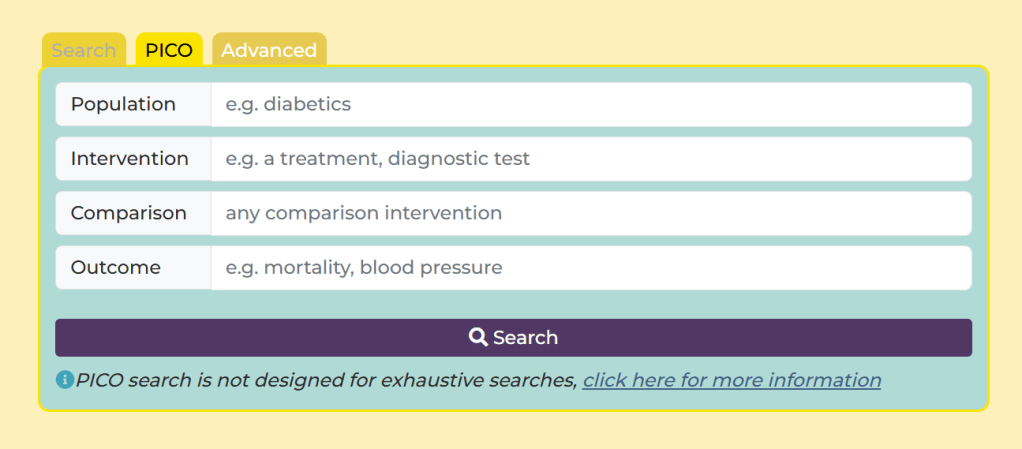
Task: Open the 'click here for more information' link
Action: [x=732, y=380]
